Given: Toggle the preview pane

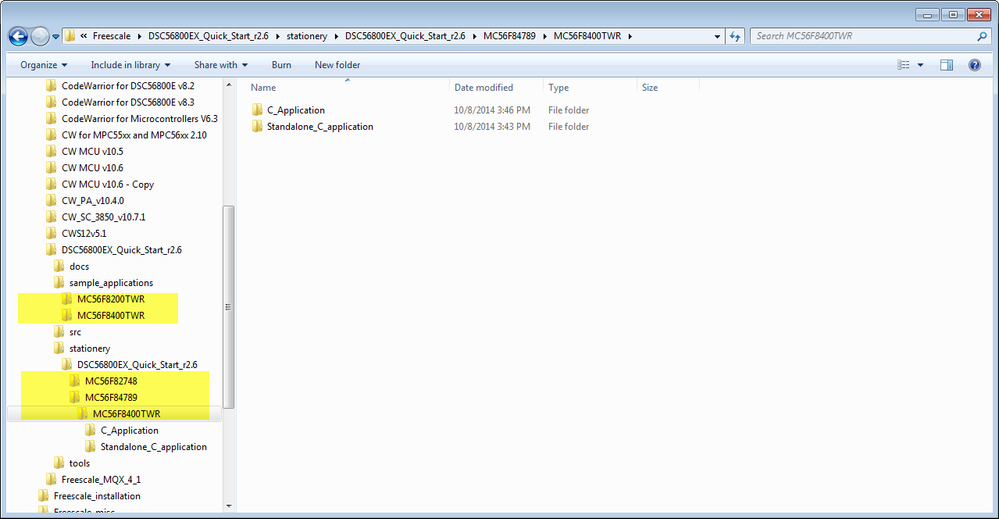Looking at the screenshot, I should click(x=947, y=65).
